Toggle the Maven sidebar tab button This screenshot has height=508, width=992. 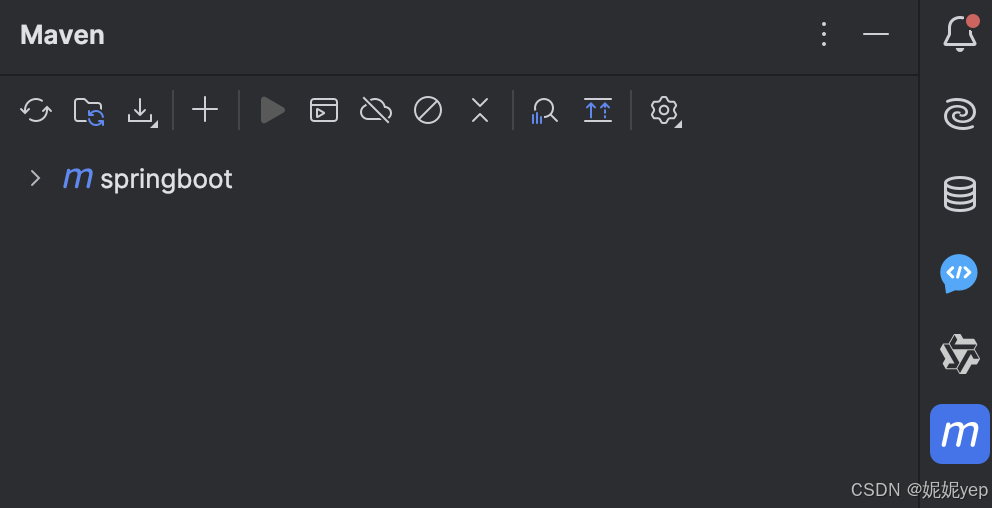point(960,434)
